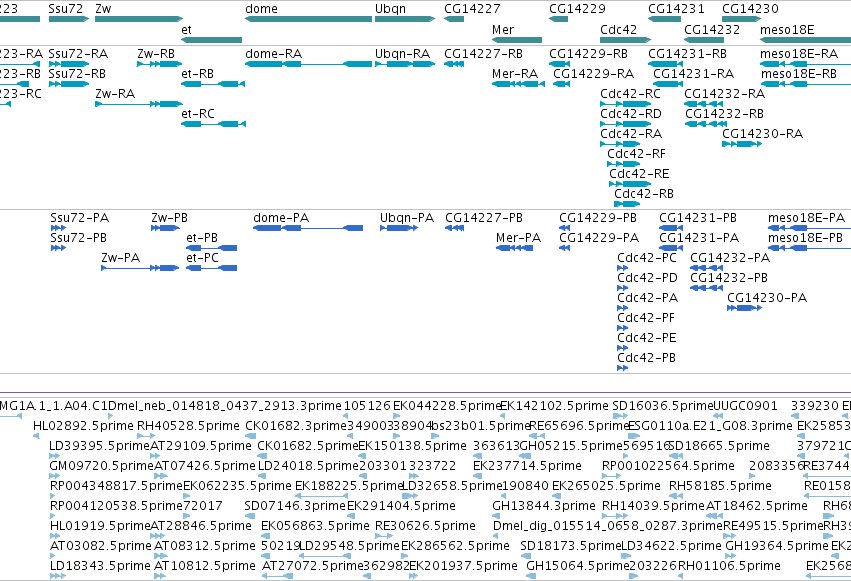Select the Ssu72 gene arrow
Image resolution: width=851 pixels, height=581 pixels.
click(x=69, y=19)
